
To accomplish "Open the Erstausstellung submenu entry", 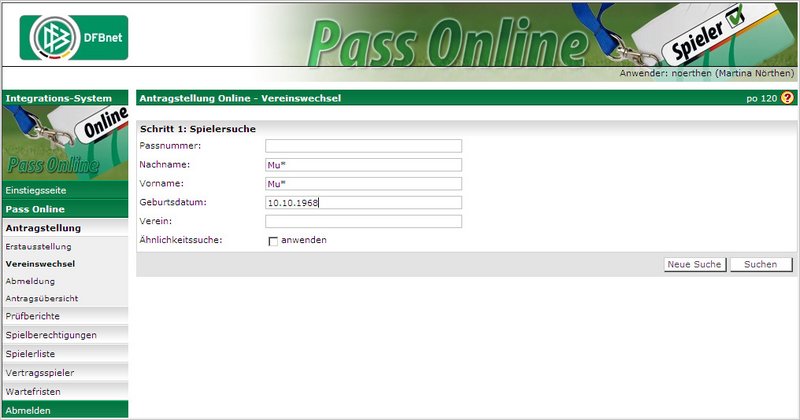I will (38, 246).
